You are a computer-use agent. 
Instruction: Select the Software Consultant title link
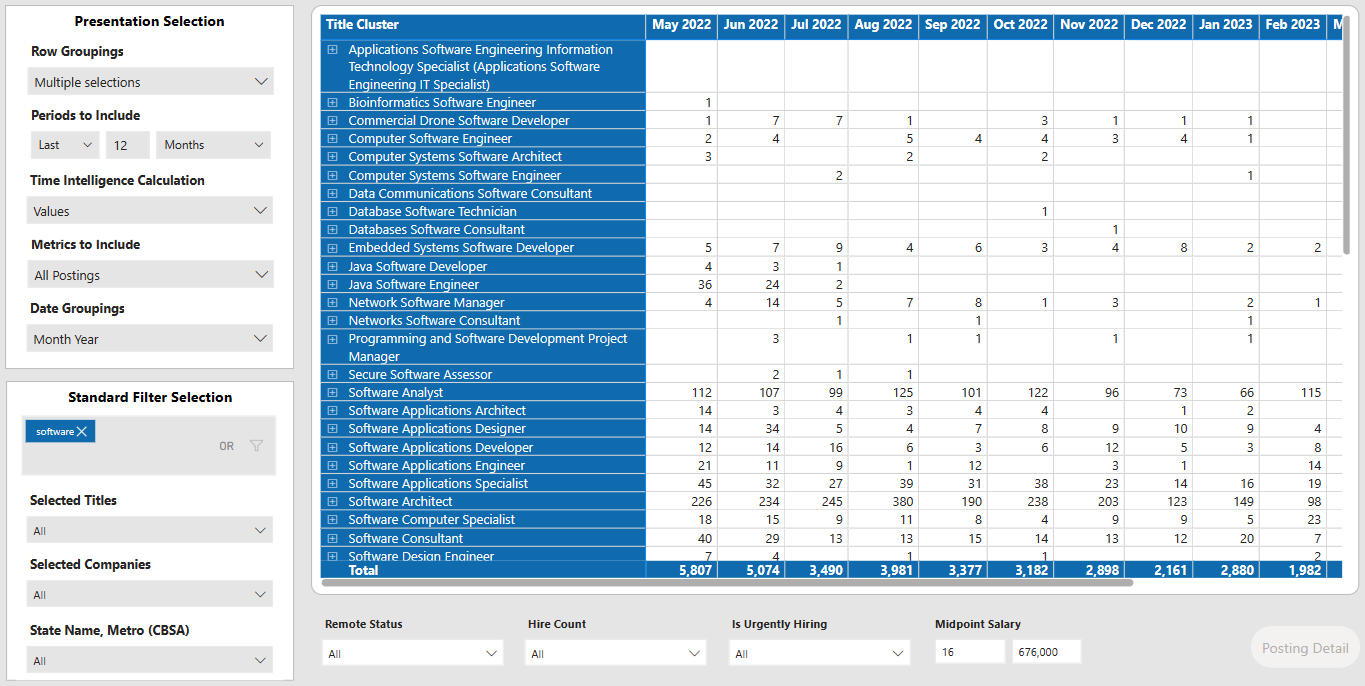point(404,538)
